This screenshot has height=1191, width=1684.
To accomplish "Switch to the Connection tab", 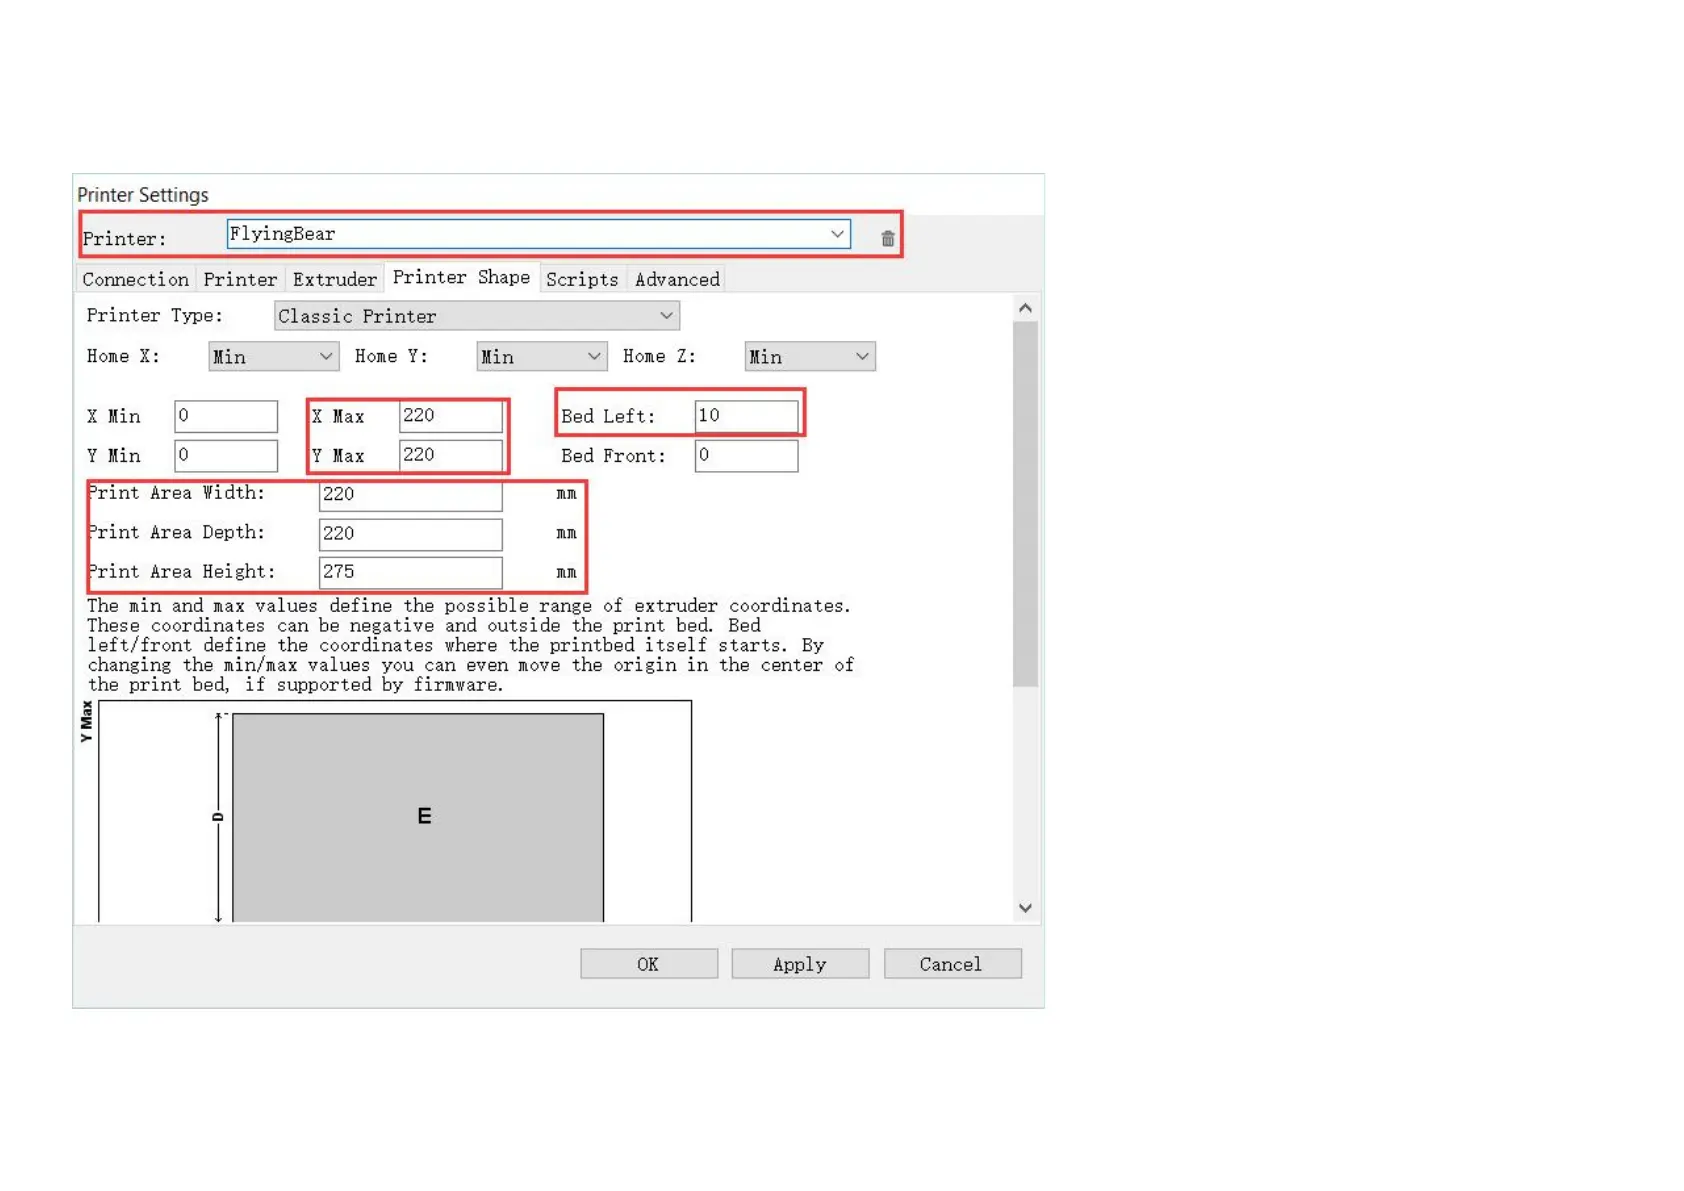I will [x=136, y=279].
